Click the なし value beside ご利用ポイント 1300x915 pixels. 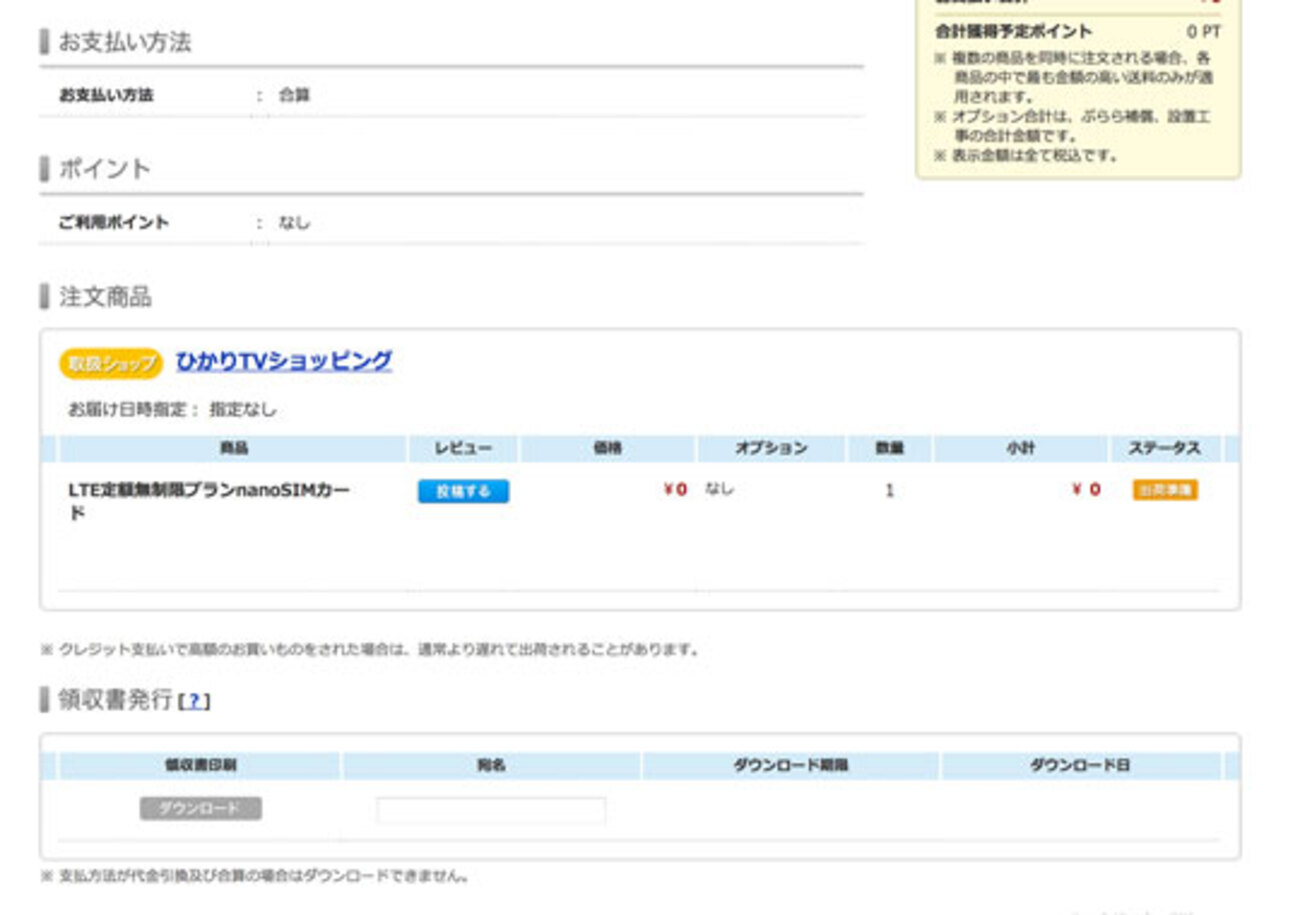pyautogui.click(x=294, y=223)
